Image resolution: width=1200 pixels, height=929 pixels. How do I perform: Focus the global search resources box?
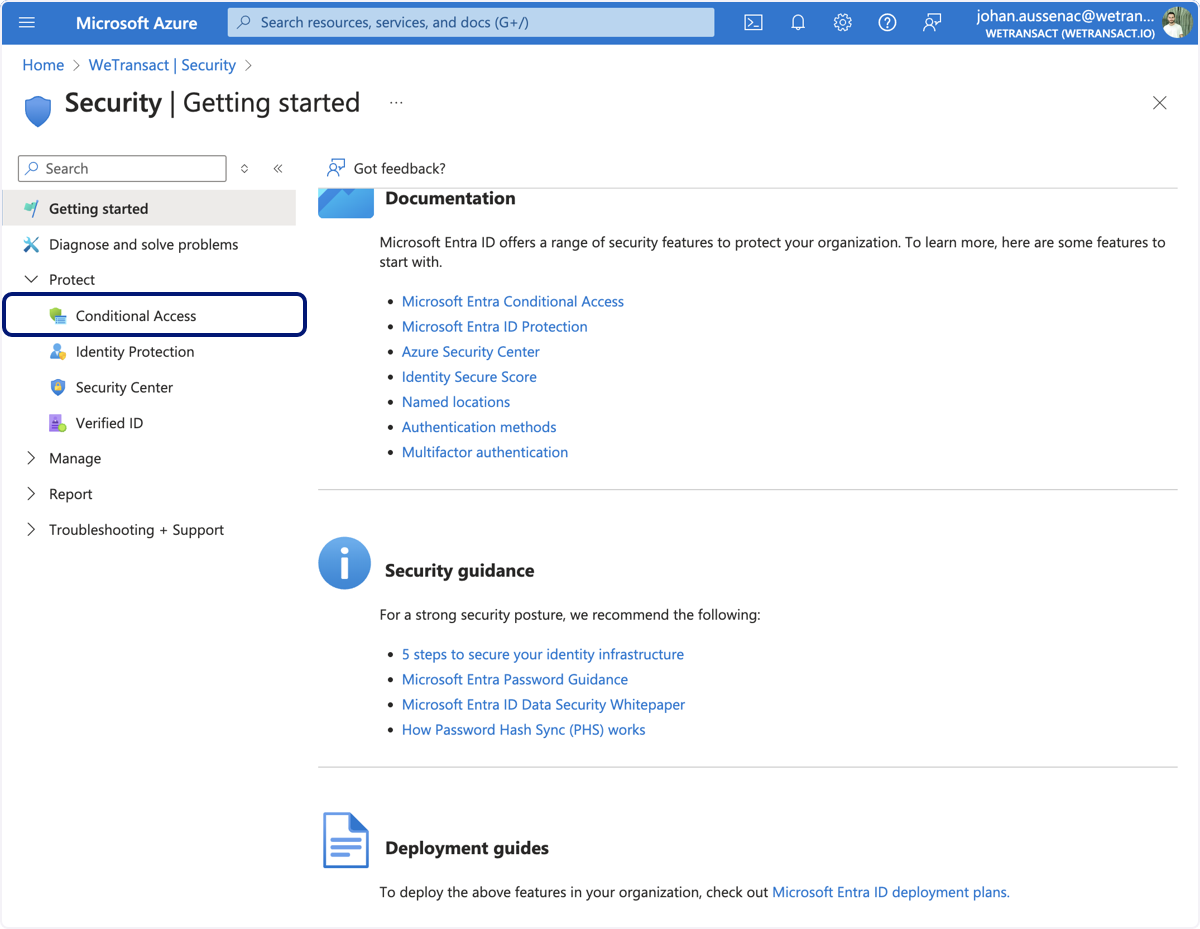click(471, 22)
